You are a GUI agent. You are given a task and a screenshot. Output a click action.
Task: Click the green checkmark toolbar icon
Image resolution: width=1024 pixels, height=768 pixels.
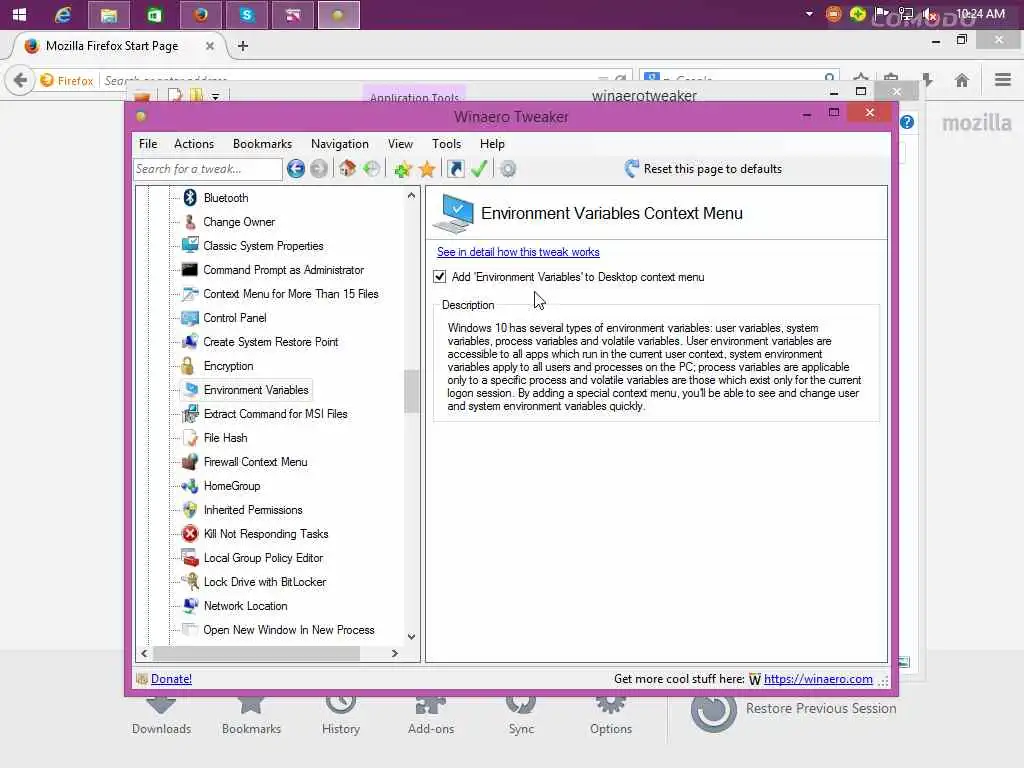point(479,169)
